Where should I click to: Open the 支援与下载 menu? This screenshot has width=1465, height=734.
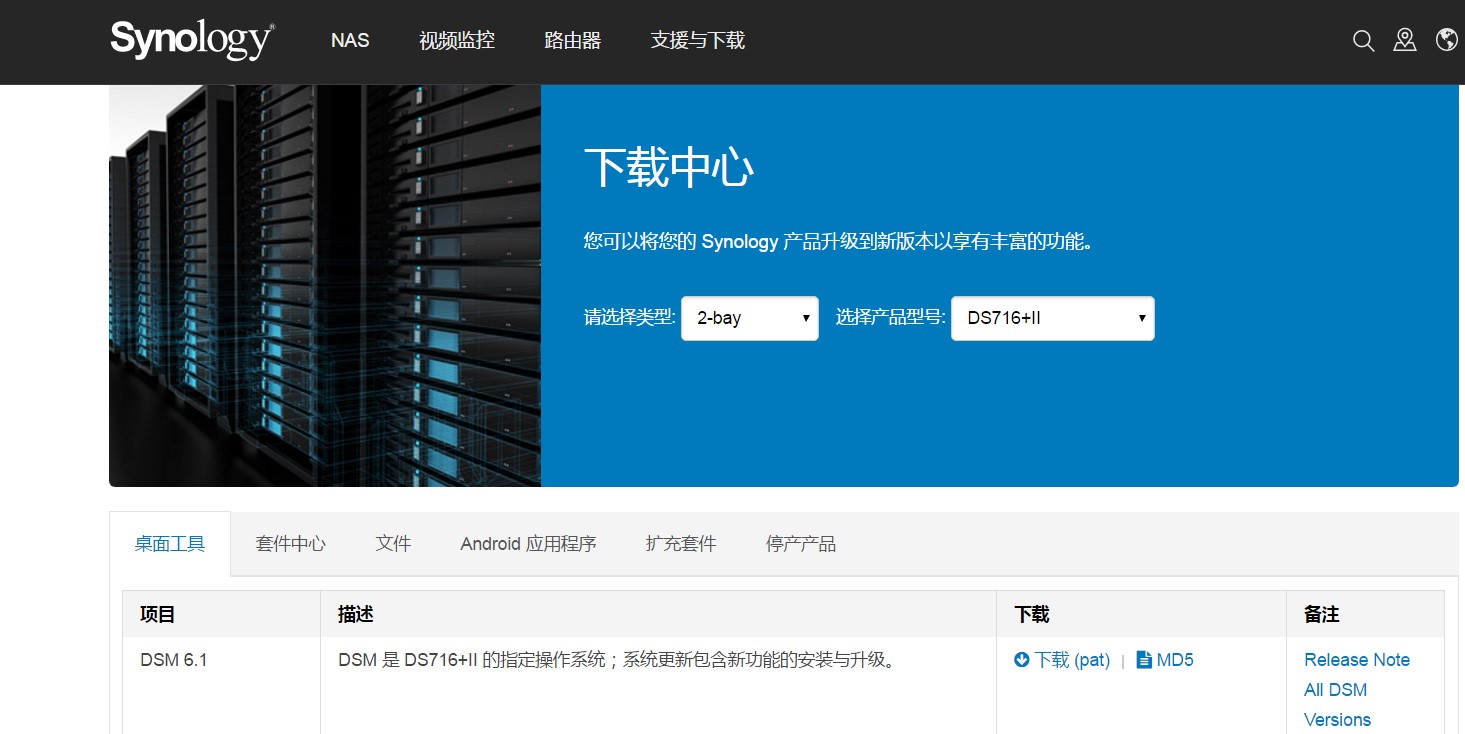(x=698, y=41)
